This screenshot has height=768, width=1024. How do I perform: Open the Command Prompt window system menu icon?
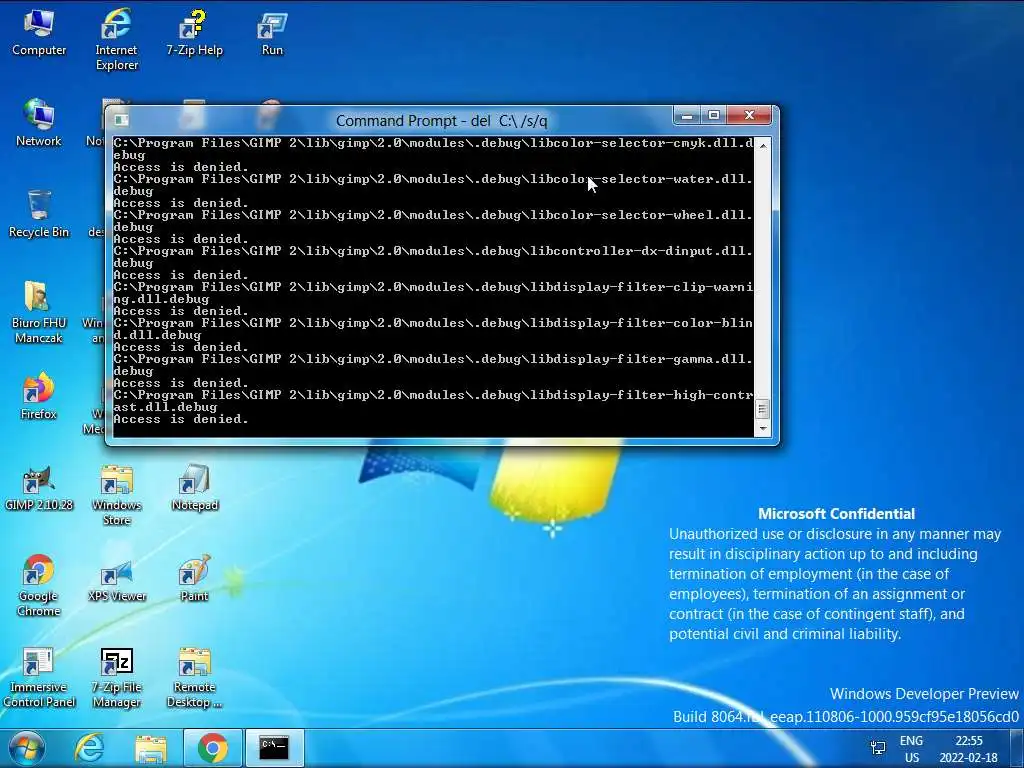(121, 120)
